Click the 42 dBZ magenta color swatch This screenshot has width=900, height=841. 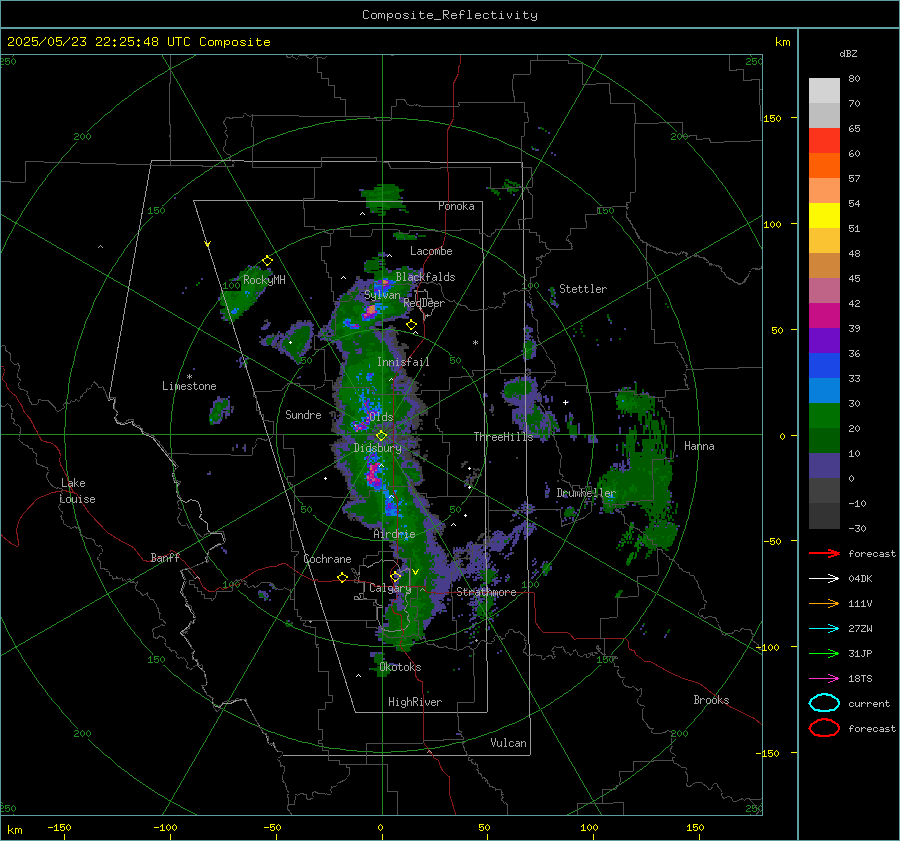click(824, 315)
